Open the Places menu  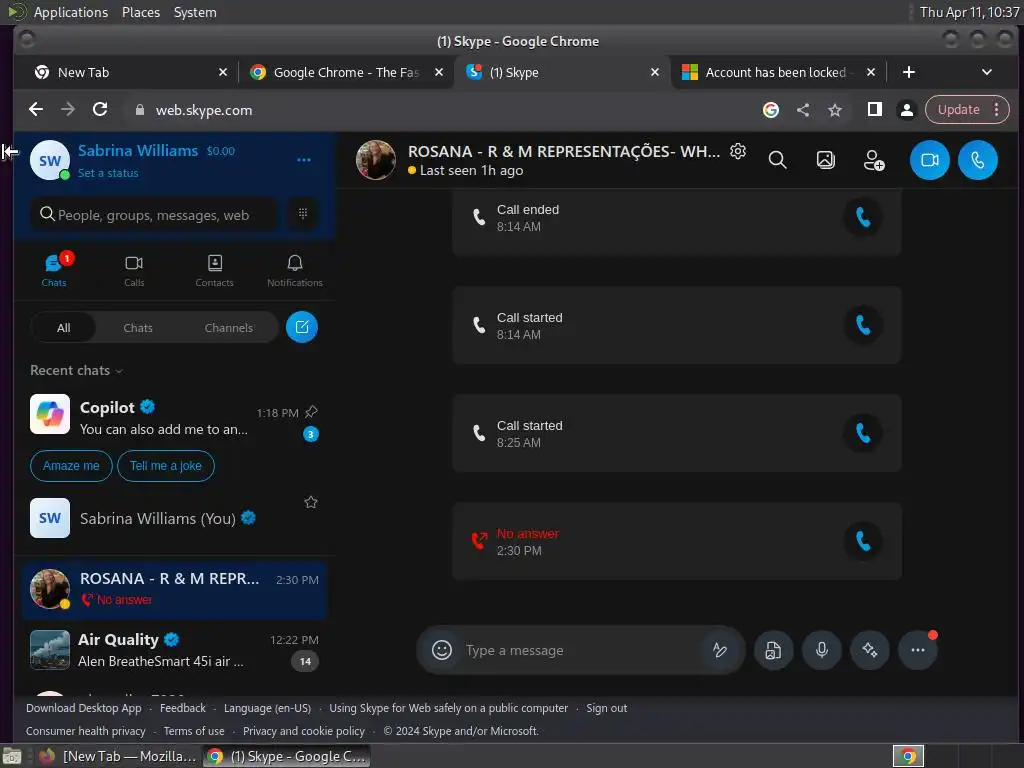click(140, 12)
